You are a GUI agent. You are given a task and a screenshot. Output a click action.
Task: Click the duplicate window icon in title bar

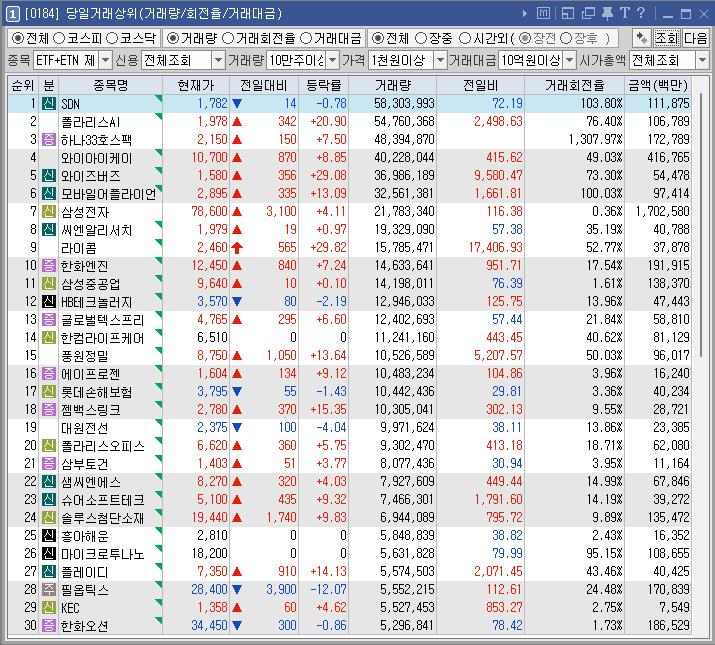point(588,13)
